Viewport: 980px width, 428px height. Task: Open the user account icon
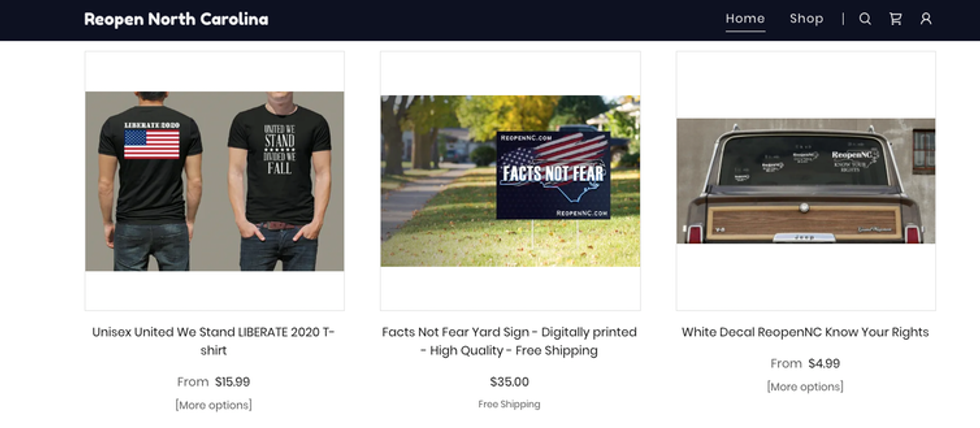pyautogui.click(x=926, y=19)
